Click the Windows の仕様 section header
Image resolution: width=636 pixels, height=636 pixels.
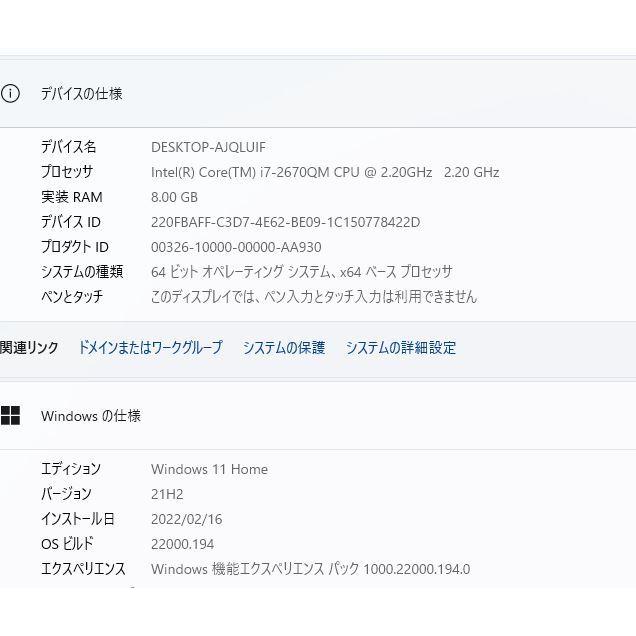(x=91, y=416)
